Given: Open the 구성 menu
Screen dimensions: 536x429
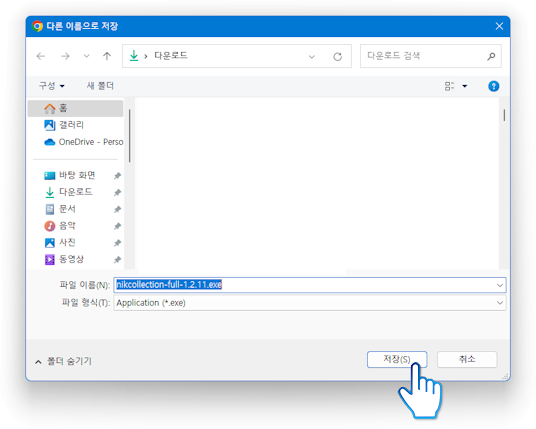Looking at the screenshot, I should click(x=51, y=85).
